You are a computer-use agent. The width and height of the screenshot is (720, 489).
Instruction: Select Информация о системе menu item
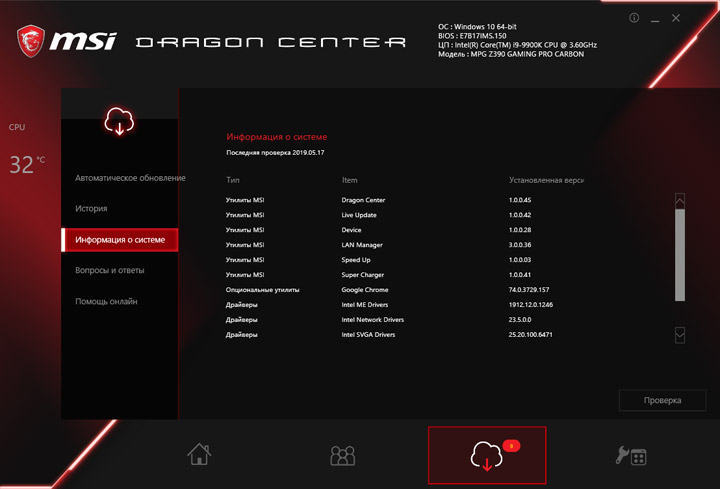(120, 240)
